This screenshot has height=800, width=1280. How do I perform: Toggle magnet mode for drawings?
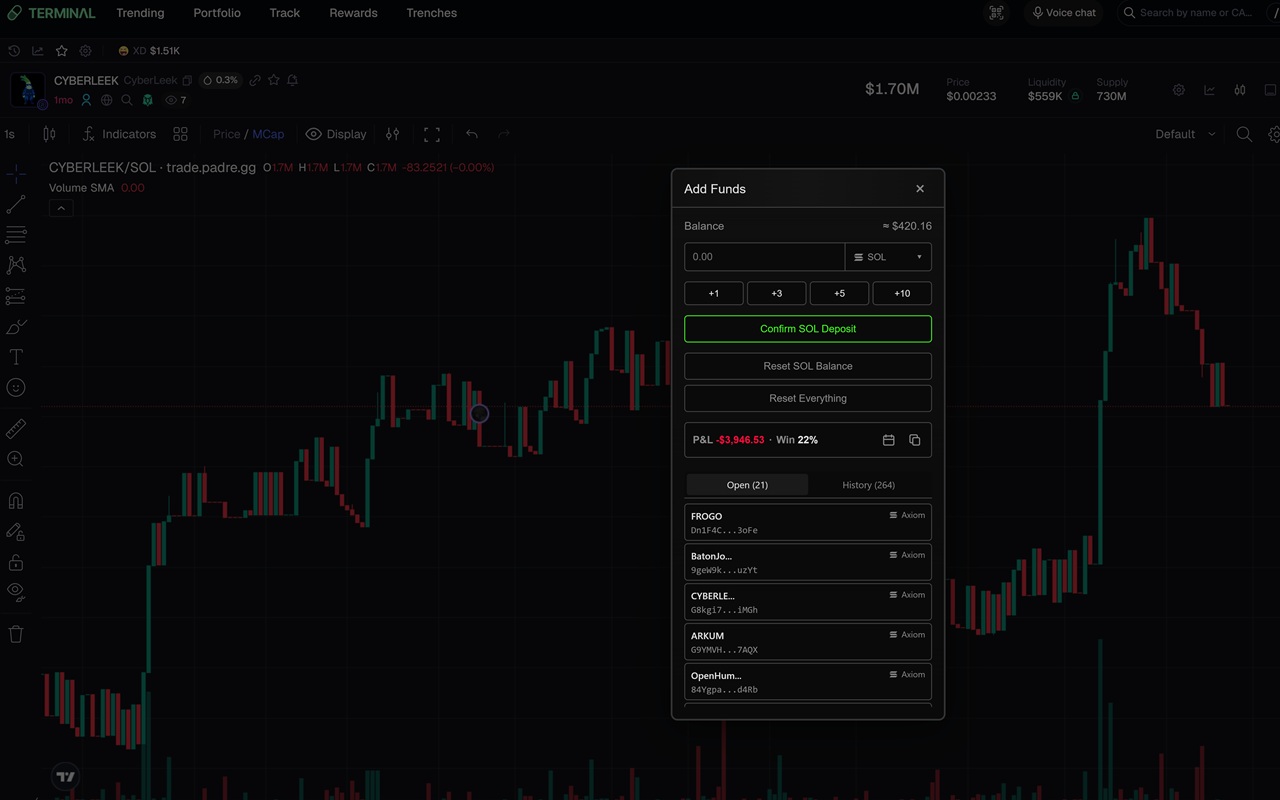coord(16,501)
